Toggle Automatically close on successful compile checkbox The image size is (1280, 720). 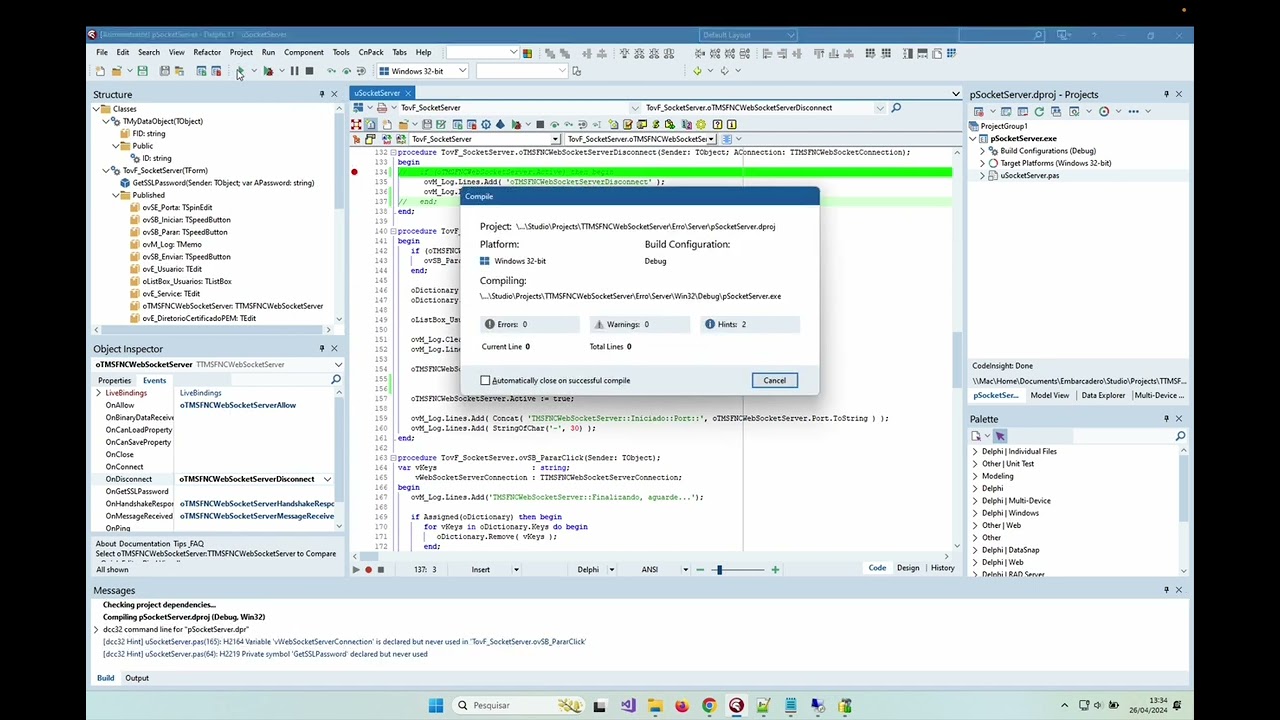(x=485, y=380)
